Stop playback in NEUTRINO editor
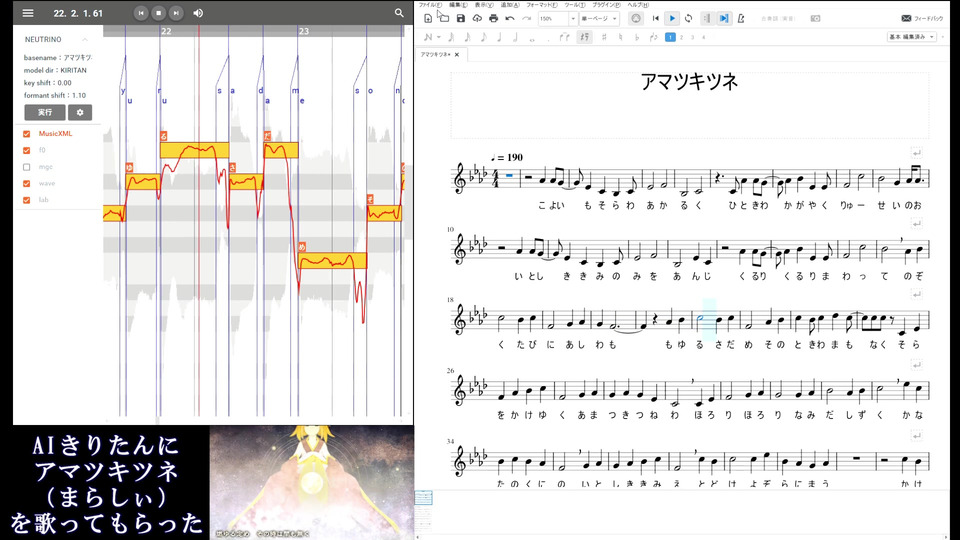 pos(159,13)
